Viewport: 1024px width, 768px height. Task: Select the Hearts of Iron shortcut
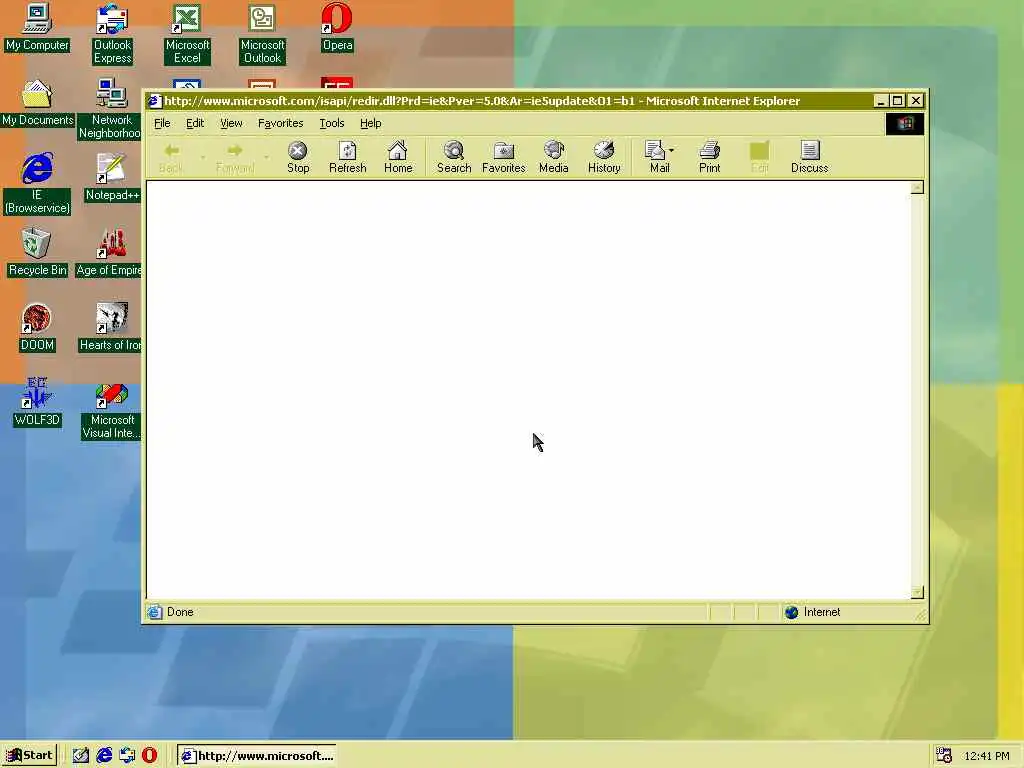111,327
